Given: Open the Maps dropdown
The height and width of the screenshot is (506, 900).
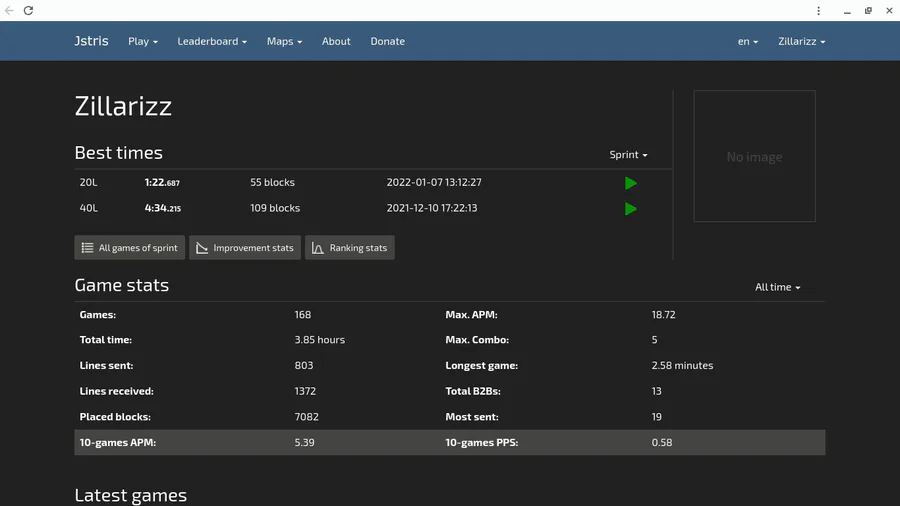Looking at the screenshot, I should 284,41.
